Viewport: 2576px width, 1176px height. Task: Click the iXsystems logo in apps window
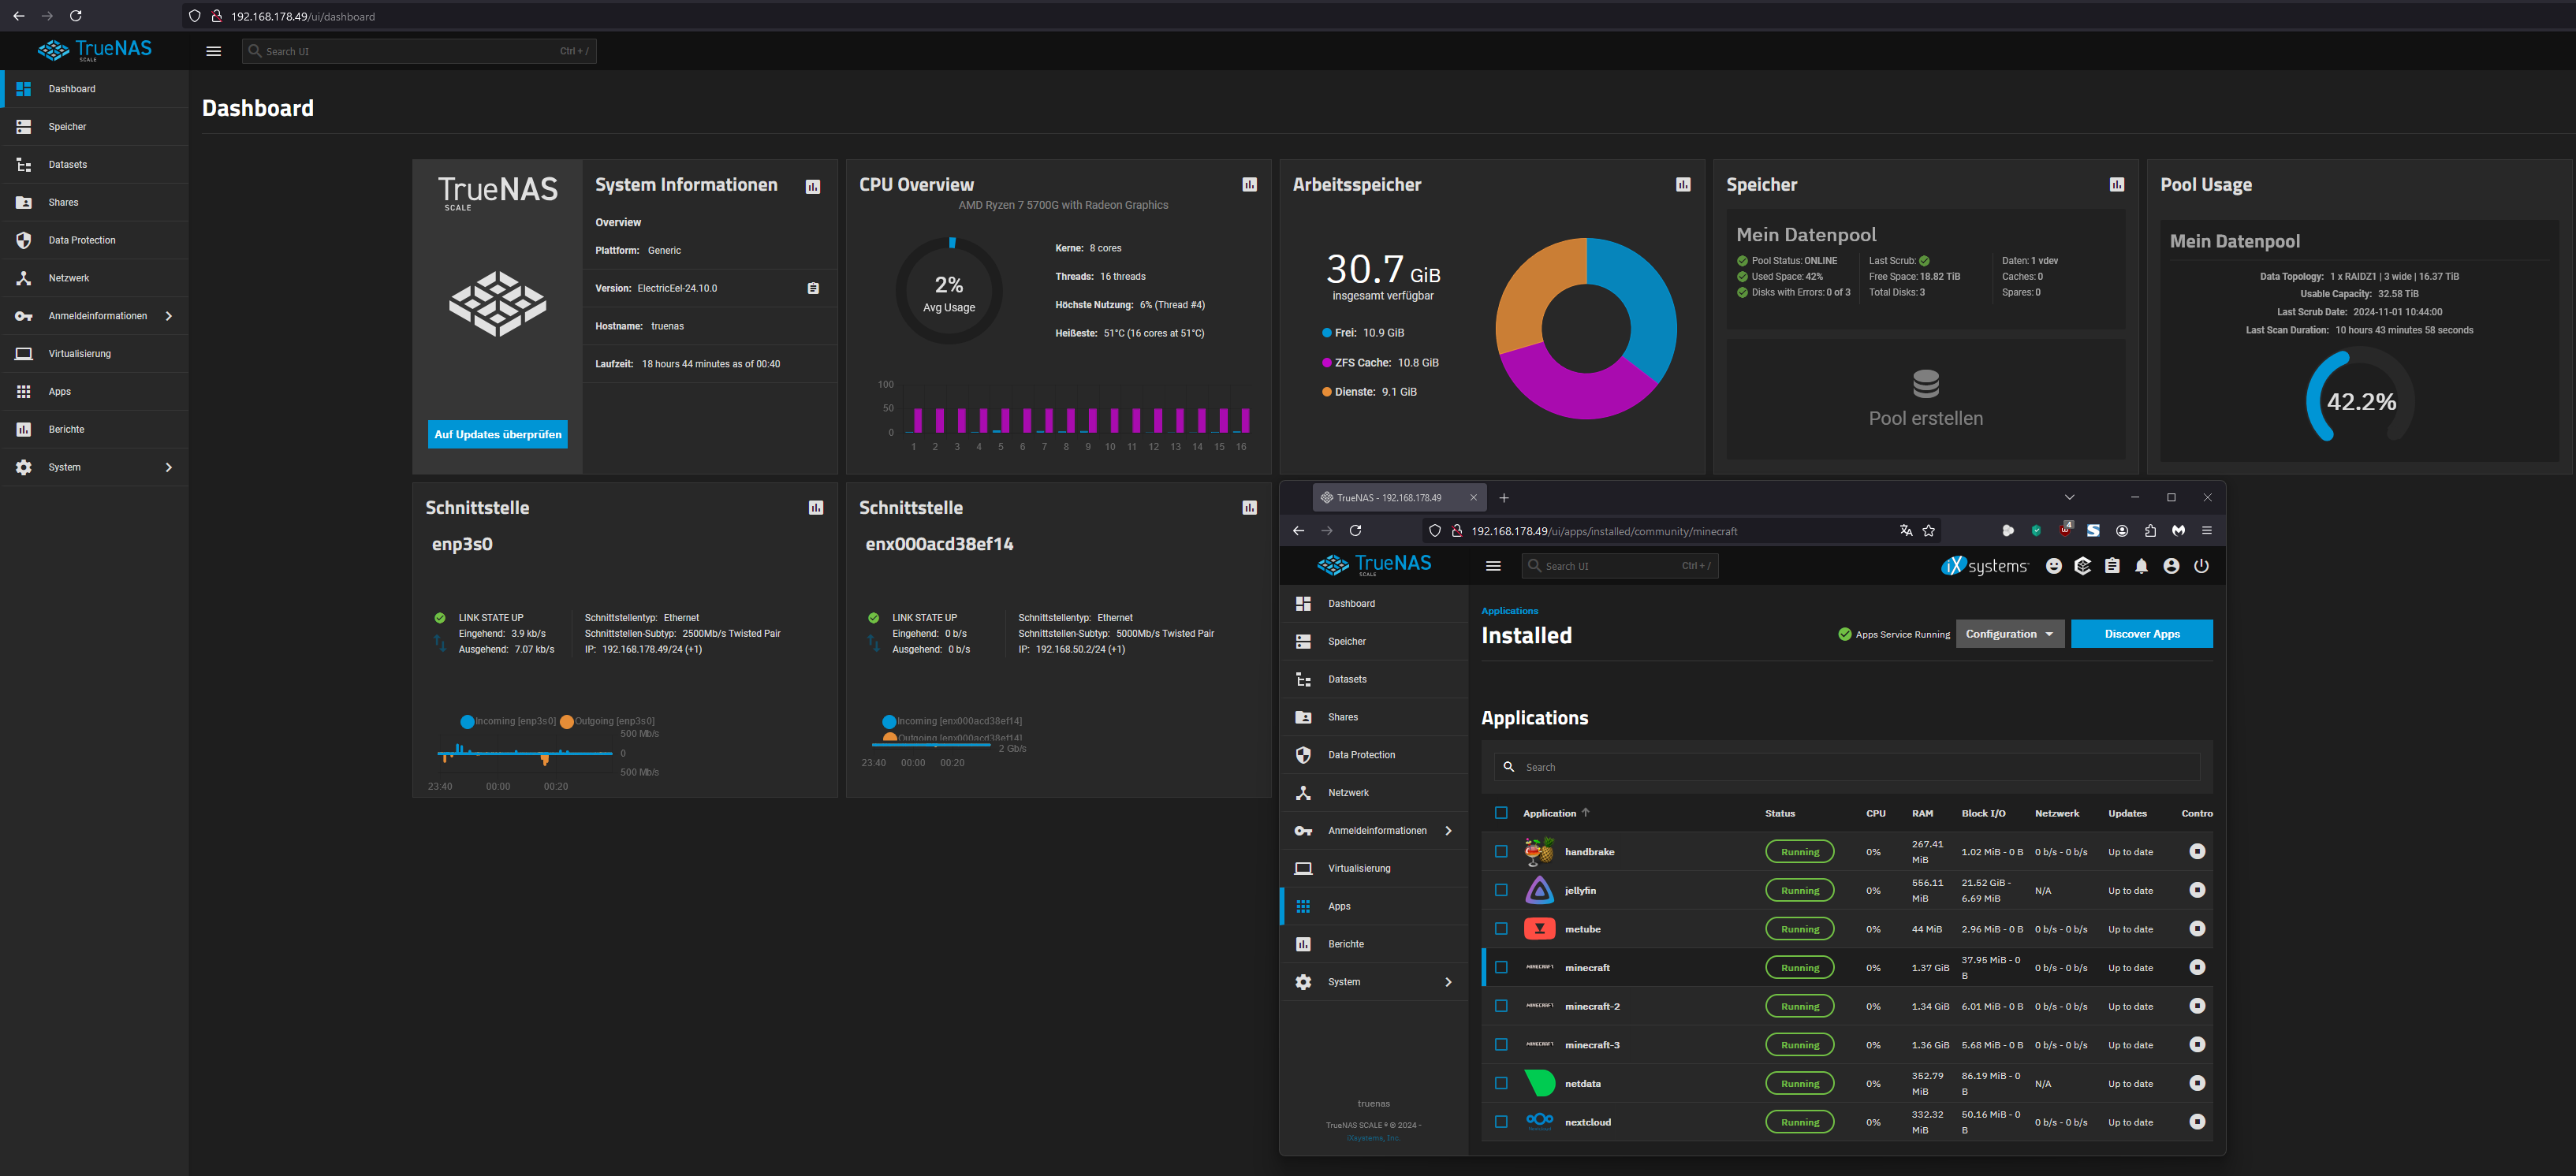pyautogui.click(x=1984, y=566)
